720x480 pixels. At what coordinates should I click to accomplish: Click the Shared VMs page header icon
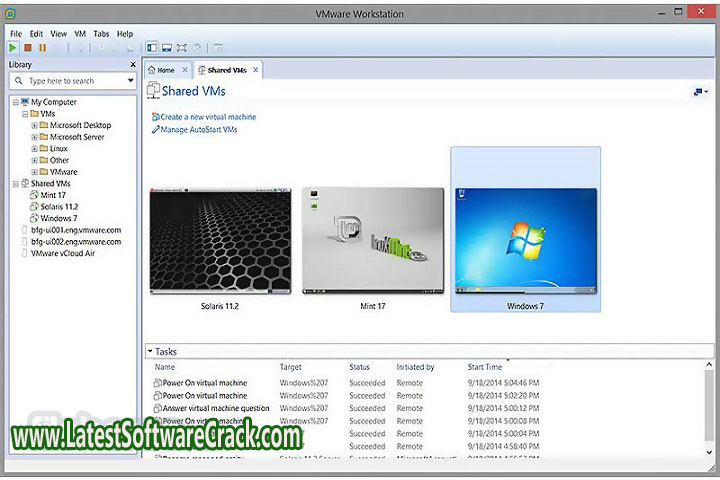pyautogui.click(x=153, y=90)
